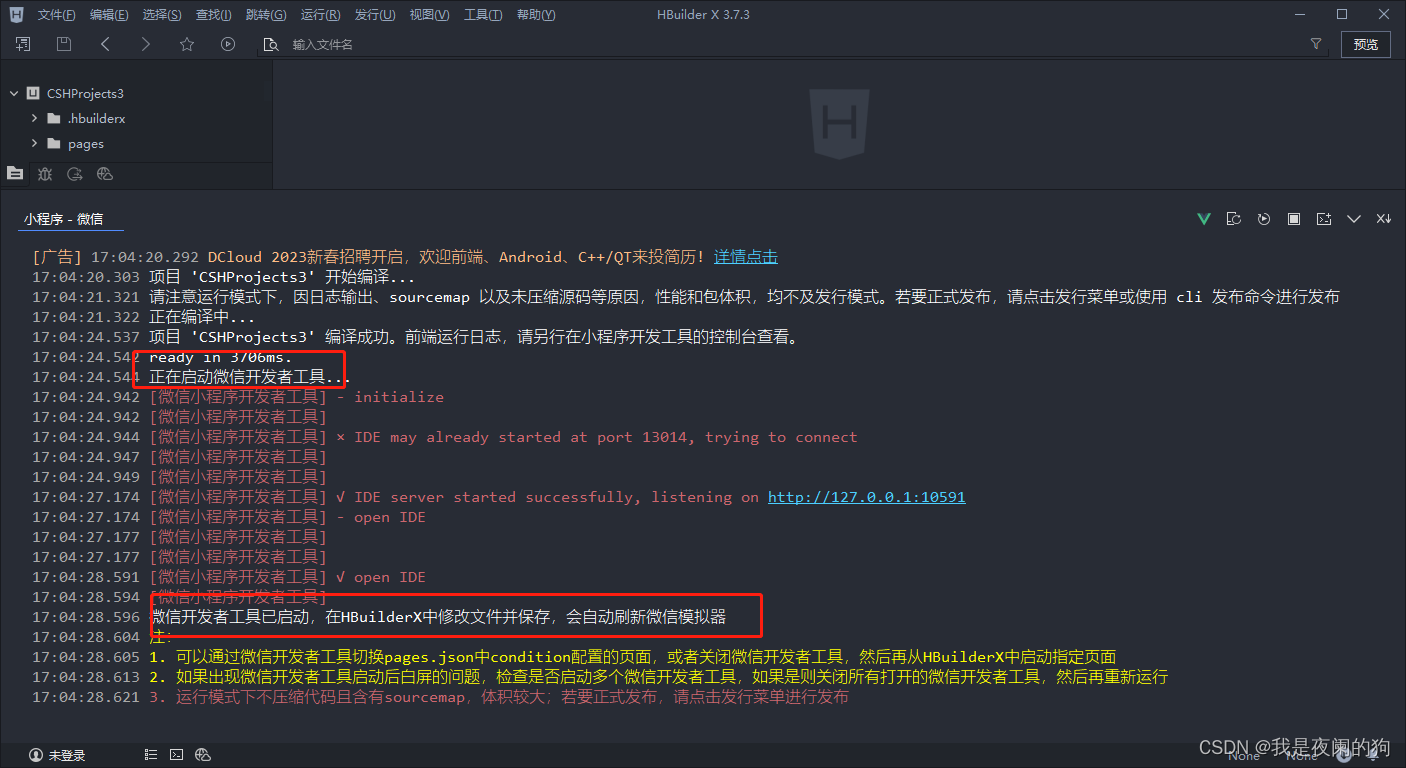Click the device refresh console icon

(1234, 219)
